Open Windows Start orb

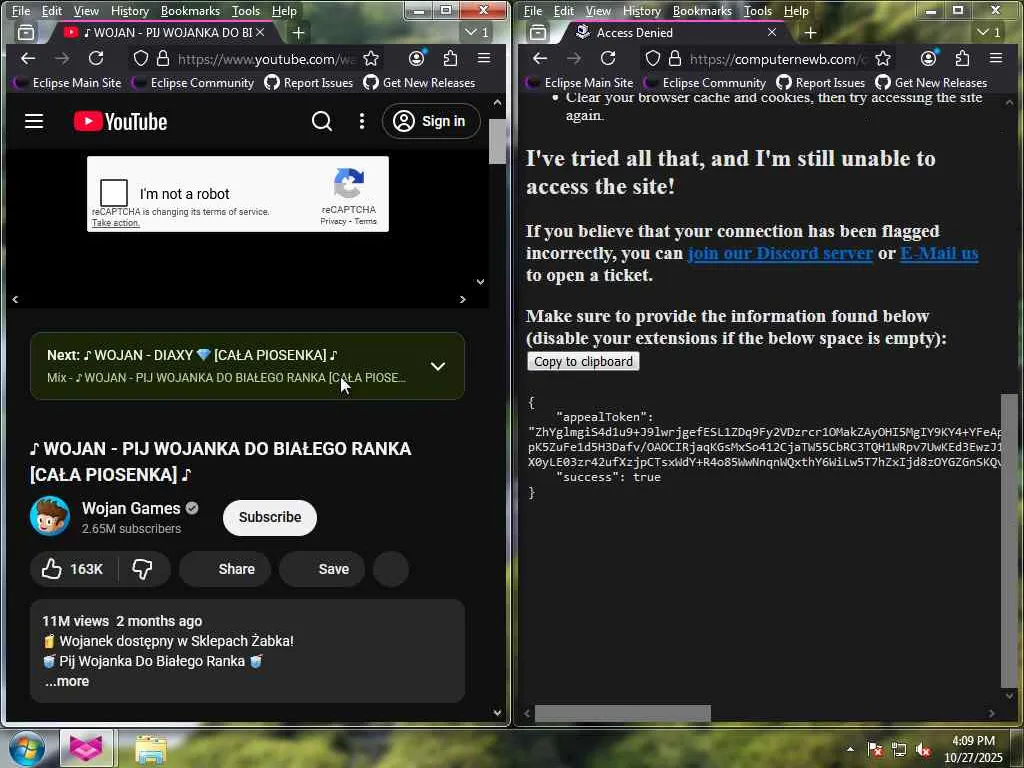point(26,749)
